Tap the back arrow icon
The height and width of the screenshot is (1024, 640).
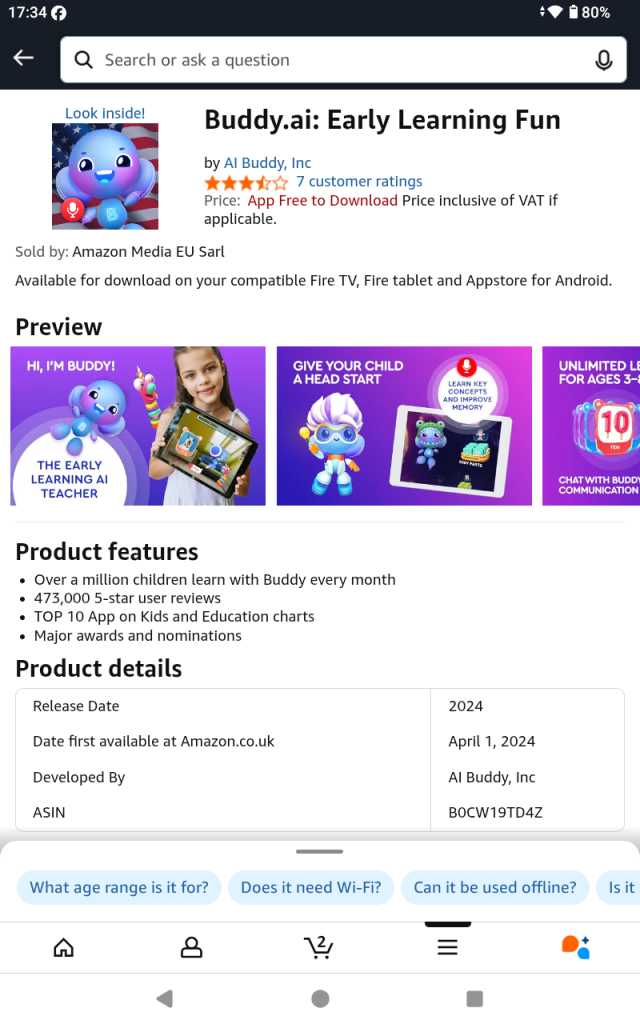[x=24, y=59]
